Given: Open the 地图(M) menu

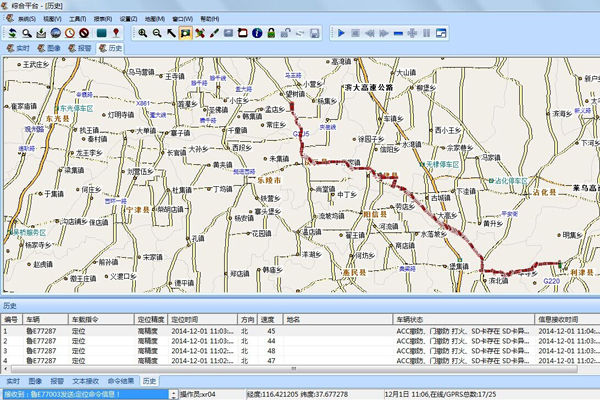Looking at the screenshot, I should click(x=154, y=19).
